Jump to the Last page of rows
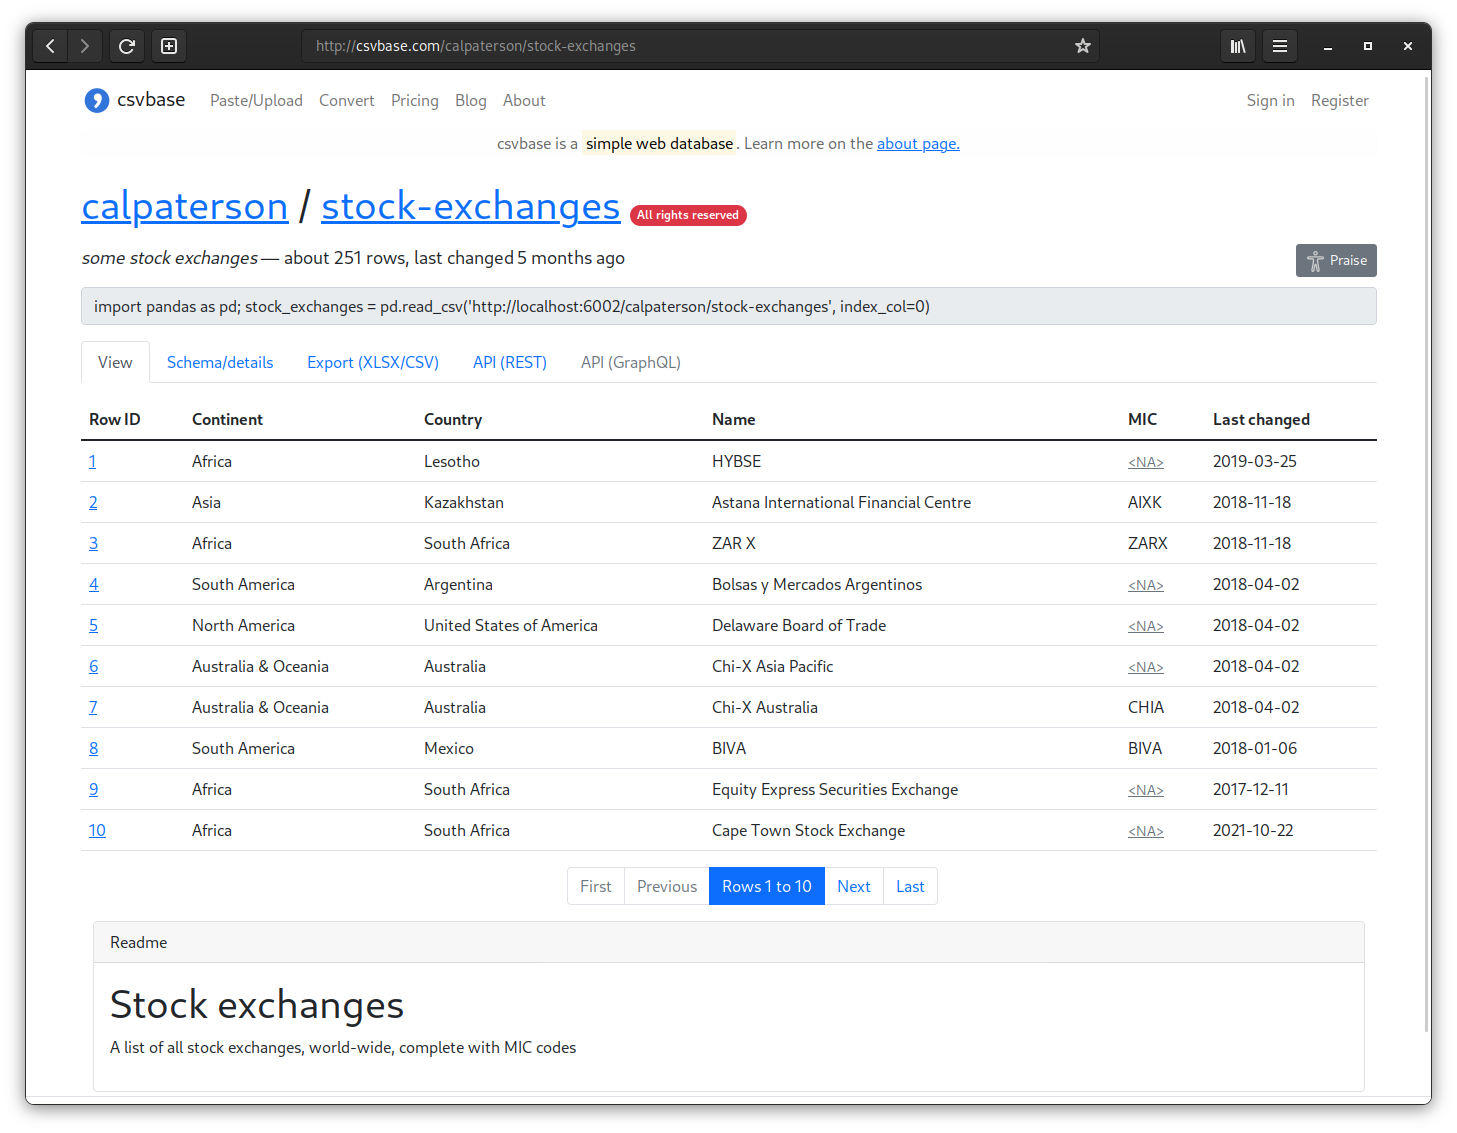This screenshot has height=1133, width=1457. pyautogui.click(x=909, y=886)
